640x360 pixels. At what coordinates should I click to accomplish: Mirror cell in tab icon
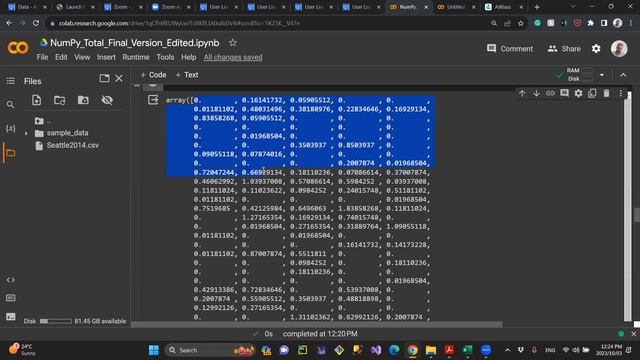592,93
